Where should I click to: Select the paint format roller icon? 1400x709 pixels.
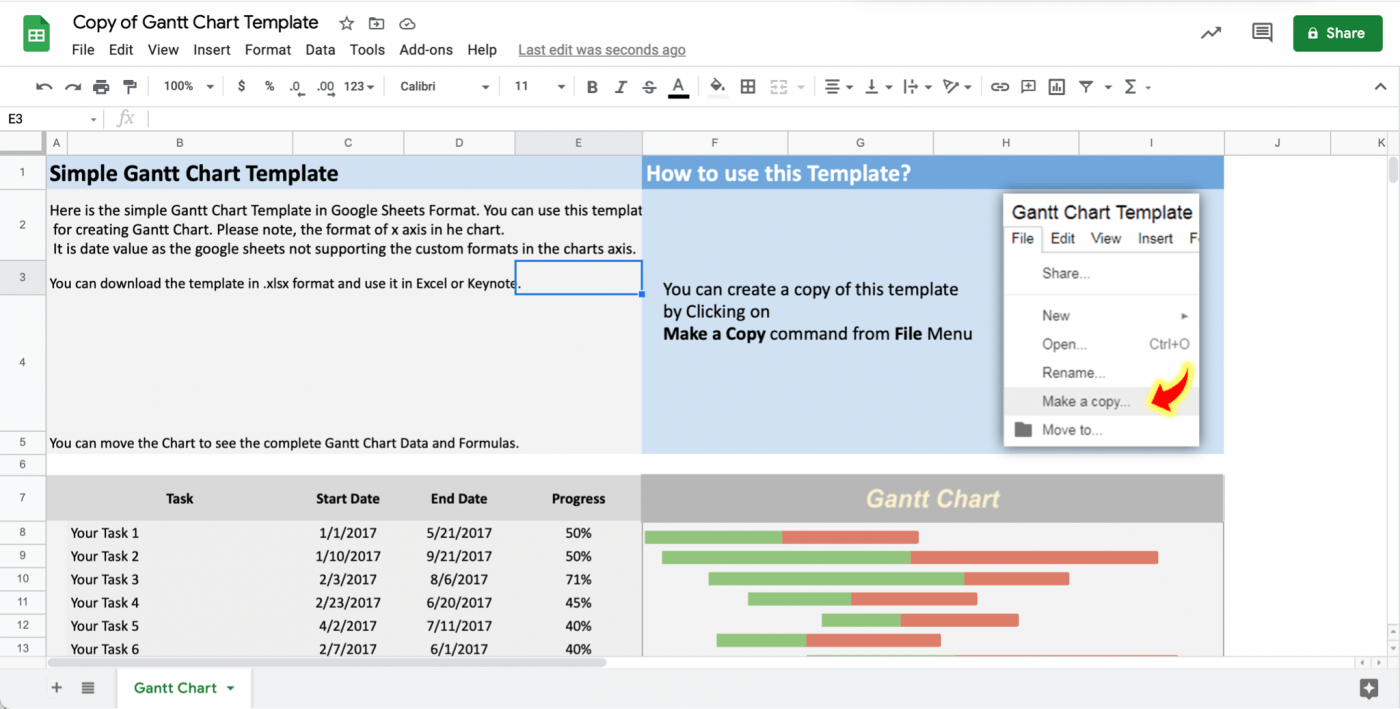pyautogui.click(x=129, y=87)
